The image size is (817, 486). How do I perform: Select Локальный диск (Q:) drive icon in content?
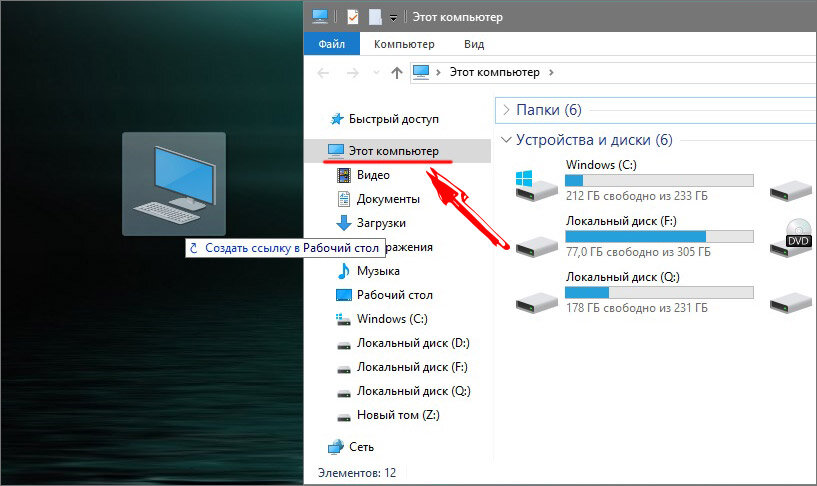point(537,302)
